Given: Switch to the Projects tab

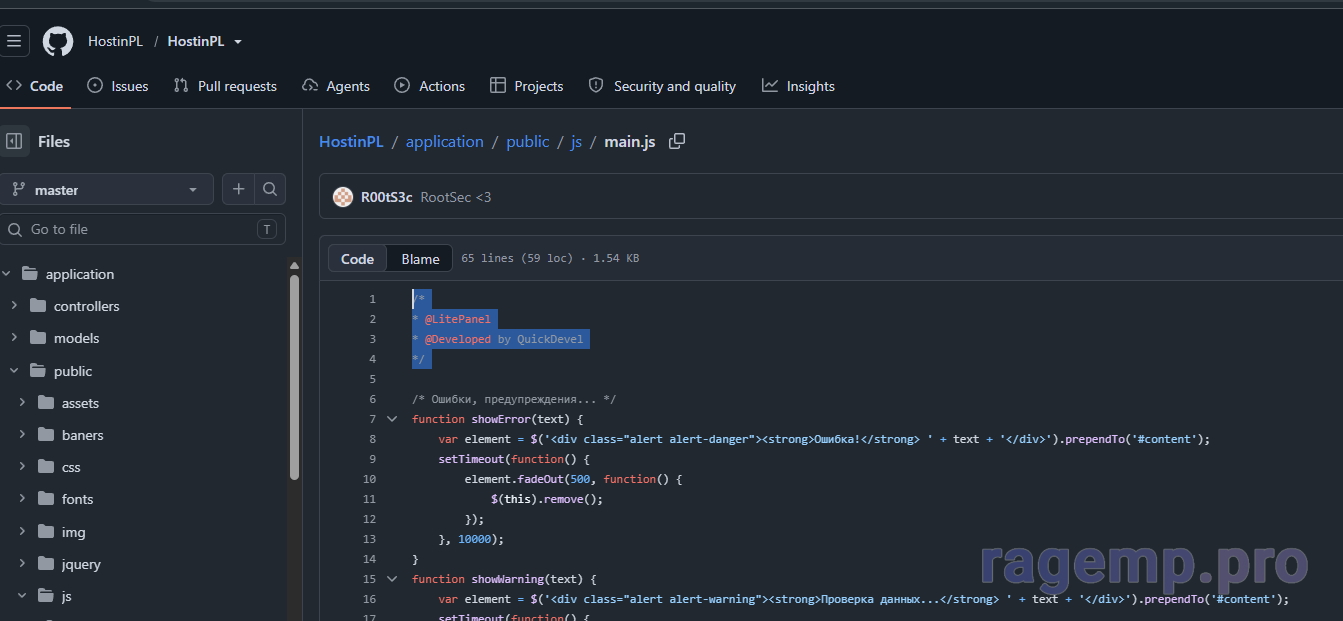Looking at the screenshot, I should (527, 86).
